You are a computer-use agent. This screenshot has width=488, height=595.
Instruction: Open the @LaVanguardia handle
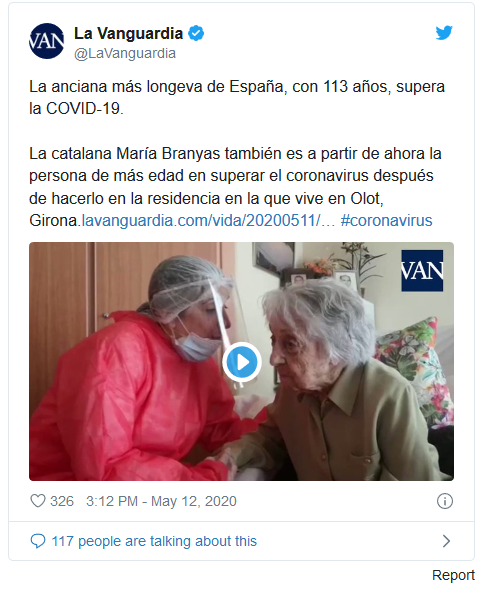pyautogui.click(x=125, y=54)
